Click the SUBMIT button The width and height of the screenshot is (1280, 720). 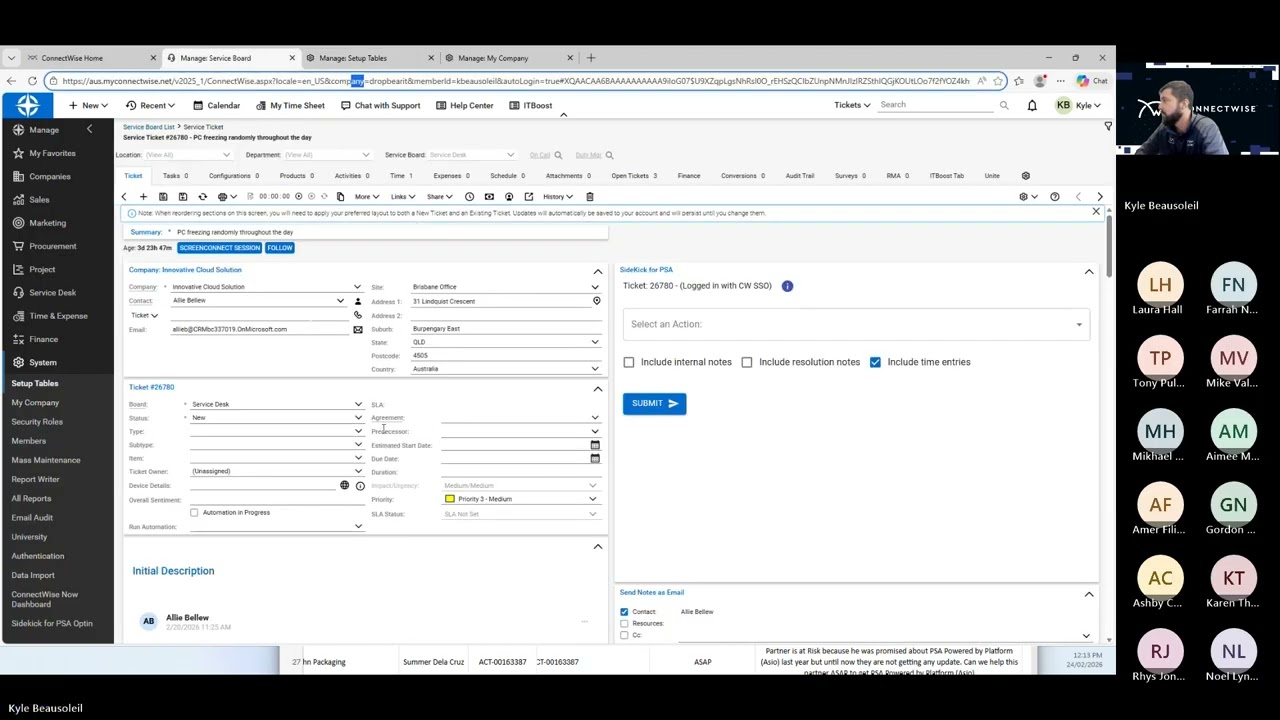click(x=654, y=403)
